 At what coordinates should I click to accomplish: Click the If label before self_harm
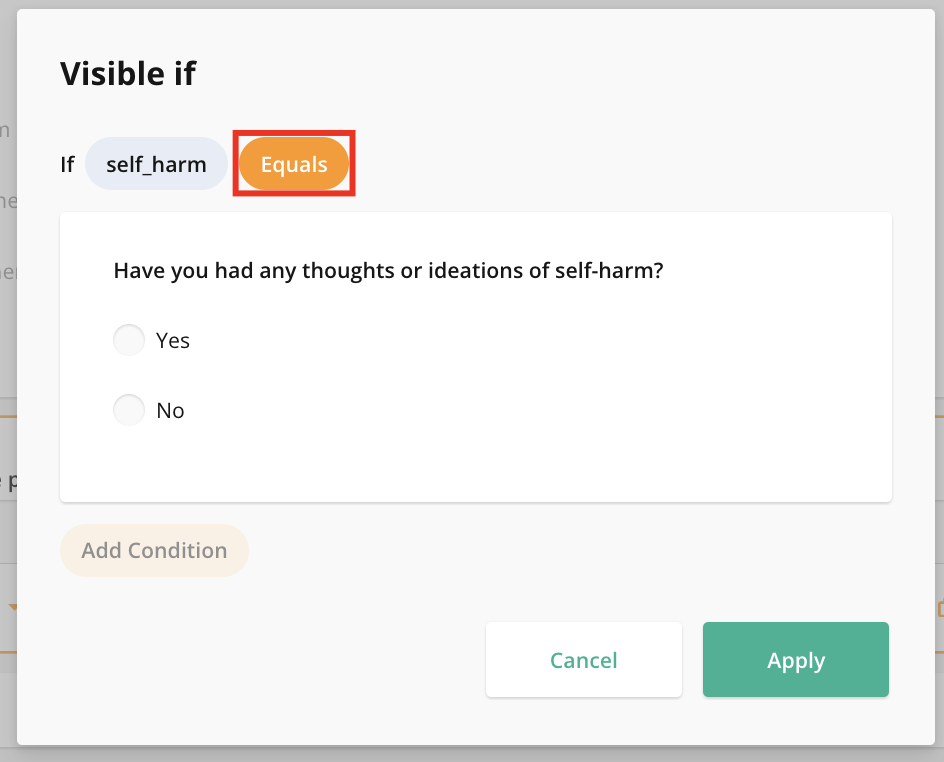coord(67,164)
